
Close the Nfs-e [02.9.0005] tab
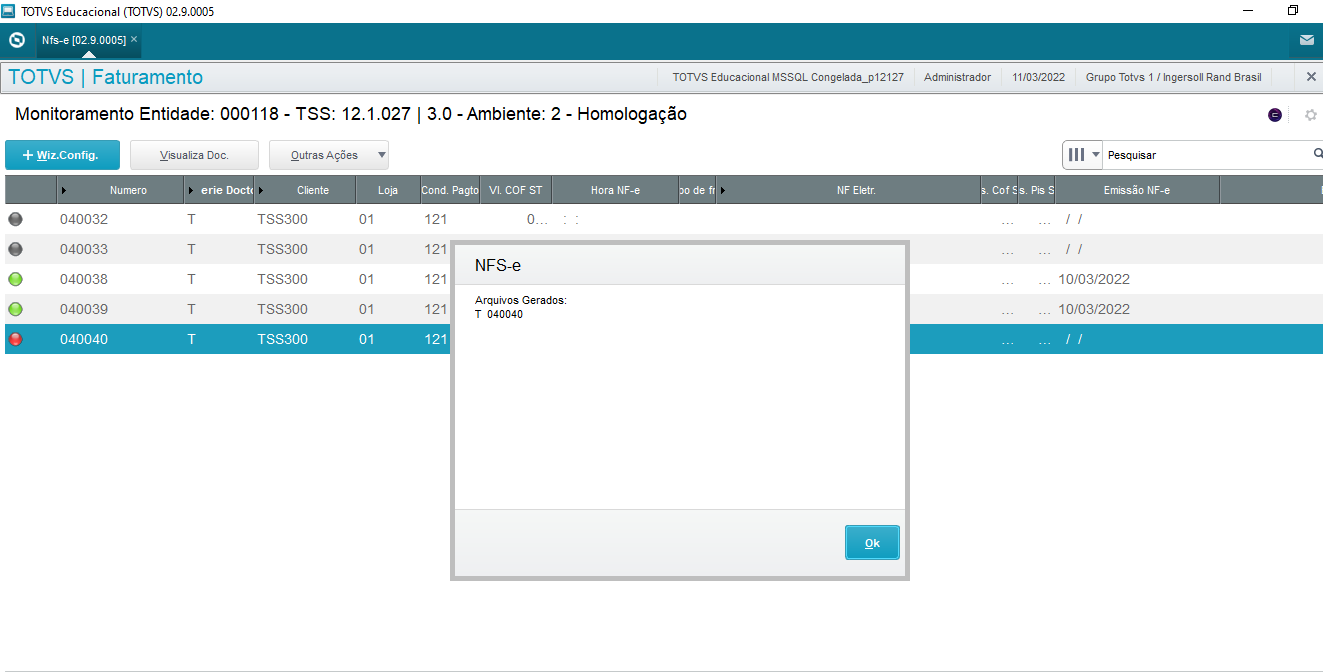[134, 39]
